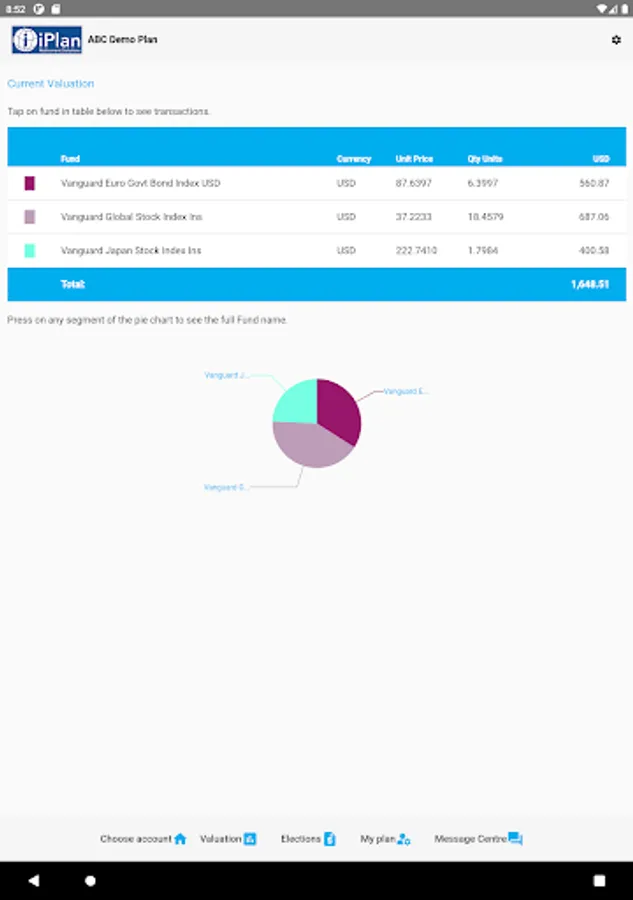Click the ABC Demo Plan title
This screenshot has height=900, width=633.
tap(122, 40)
